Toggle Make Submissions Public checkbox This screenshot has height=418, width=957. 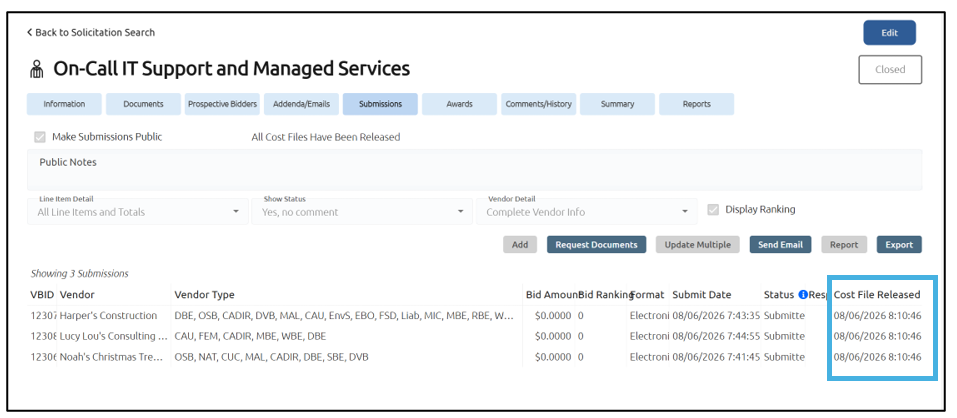click(40, 137)
